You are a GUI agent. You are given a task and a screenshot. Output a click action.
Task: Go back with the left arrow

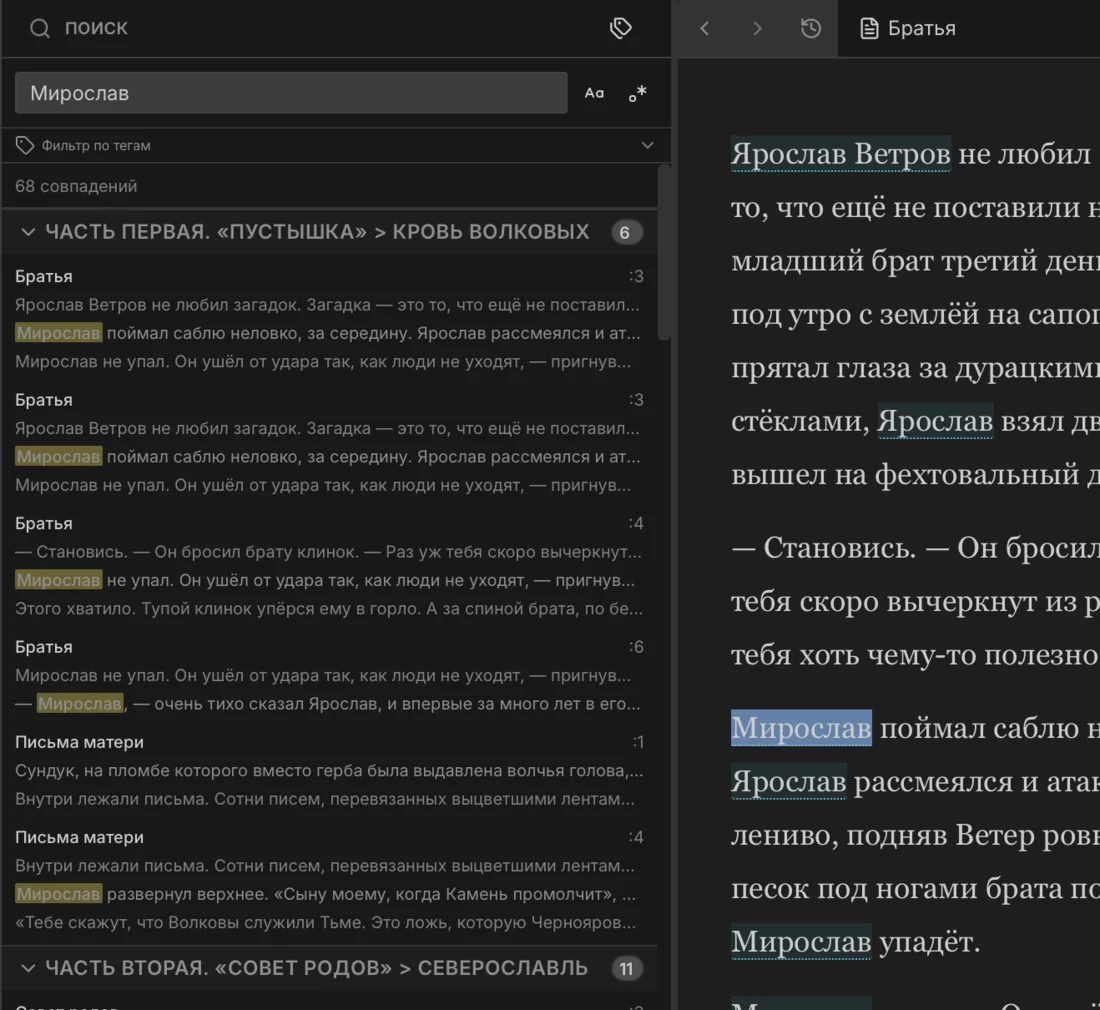(x=705, y=28)
